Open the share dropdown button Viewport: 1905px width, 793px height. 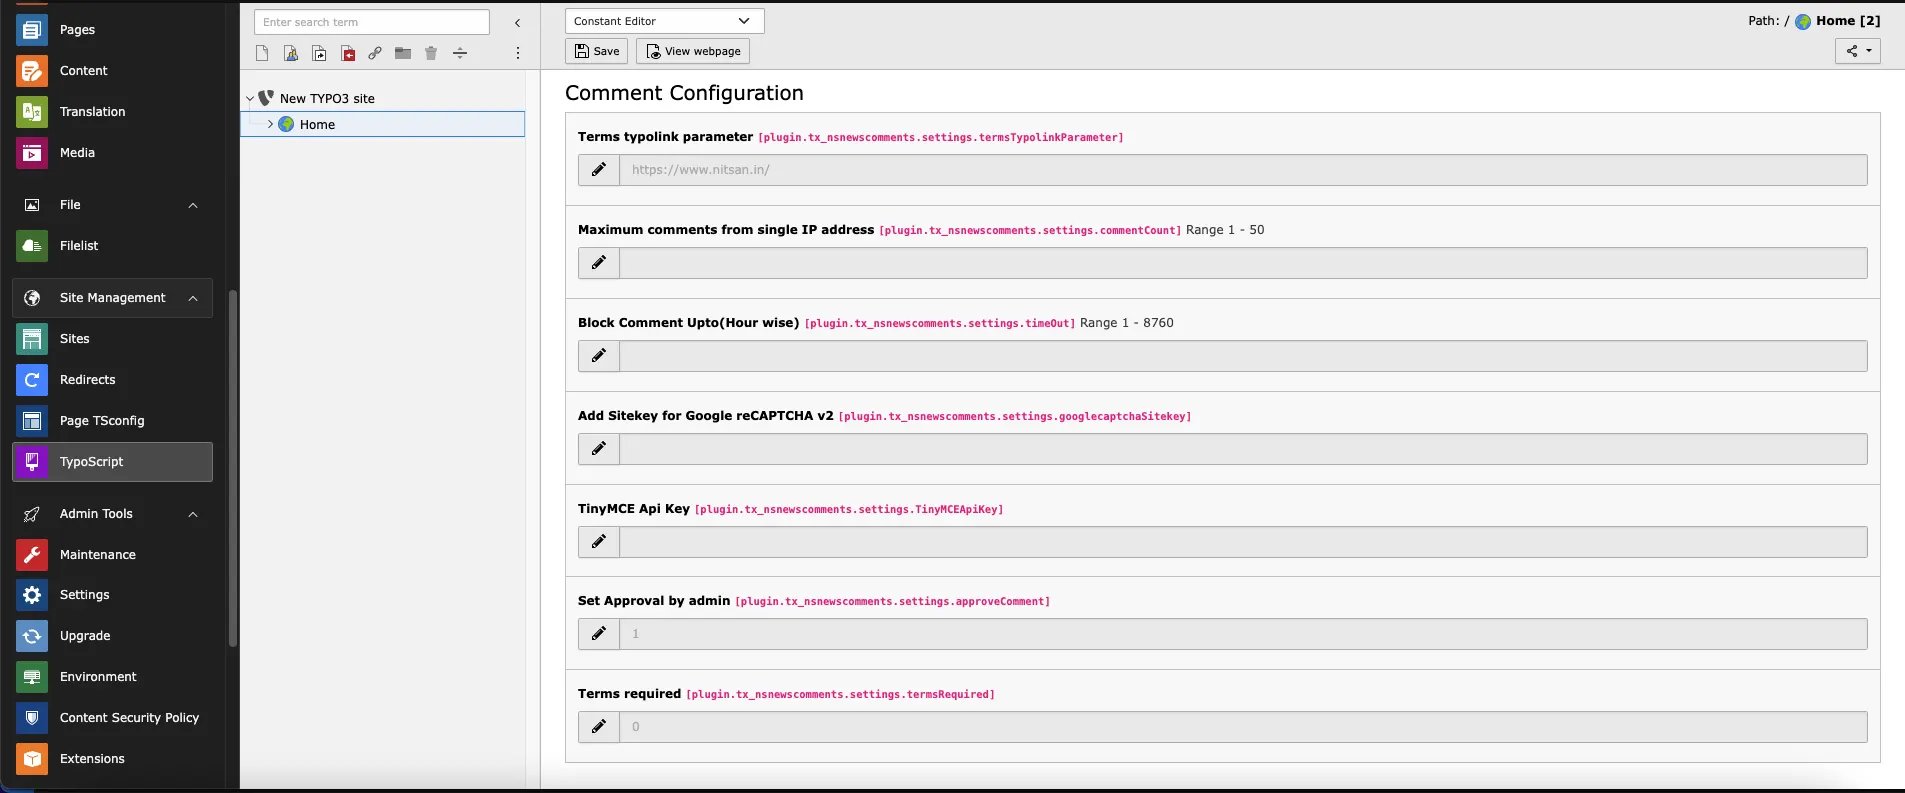pyautogui.click(x=1858, y=51)
